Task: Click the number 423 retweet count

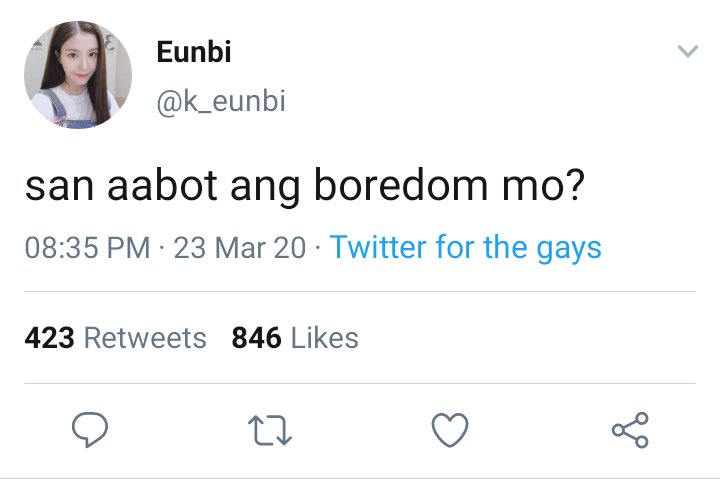Action: (49, 338)
